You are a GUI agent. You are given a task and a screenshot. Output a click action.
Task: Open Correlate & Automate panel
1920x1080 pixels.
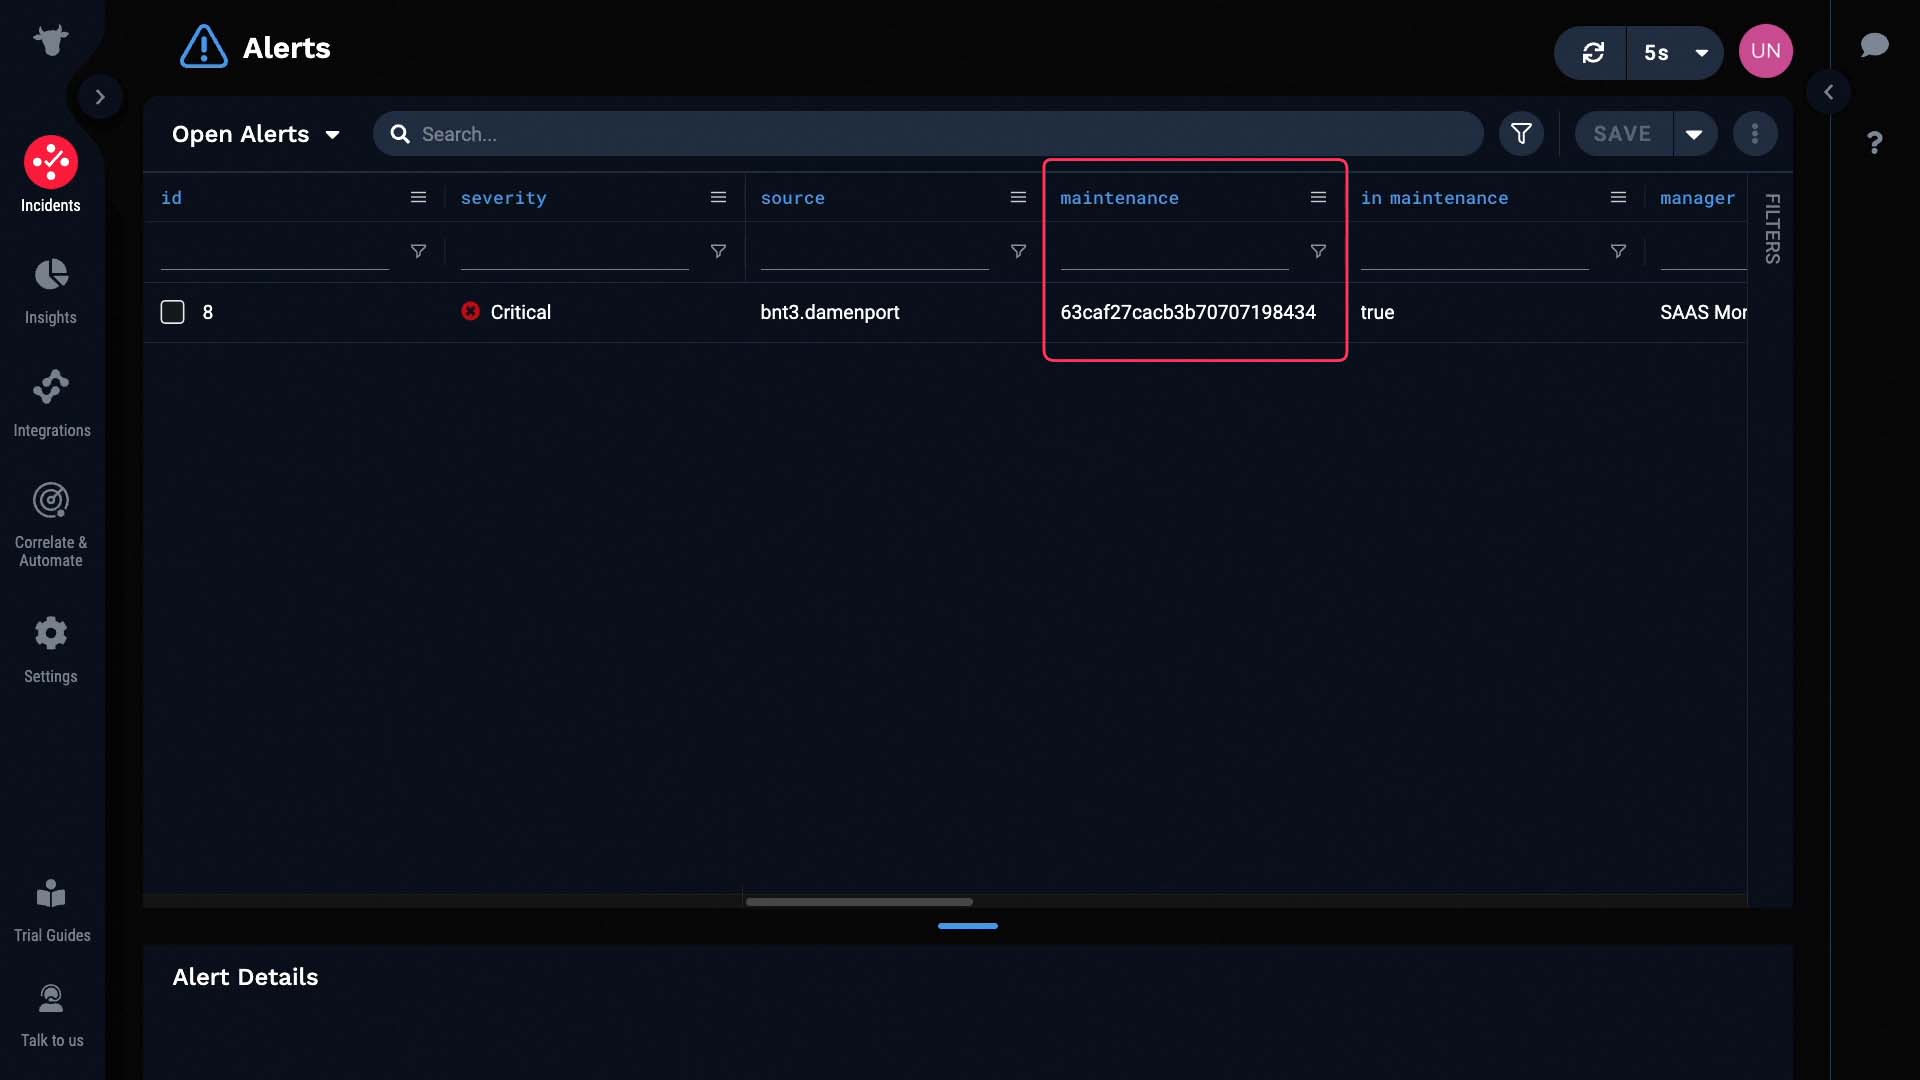pos(51,524)
